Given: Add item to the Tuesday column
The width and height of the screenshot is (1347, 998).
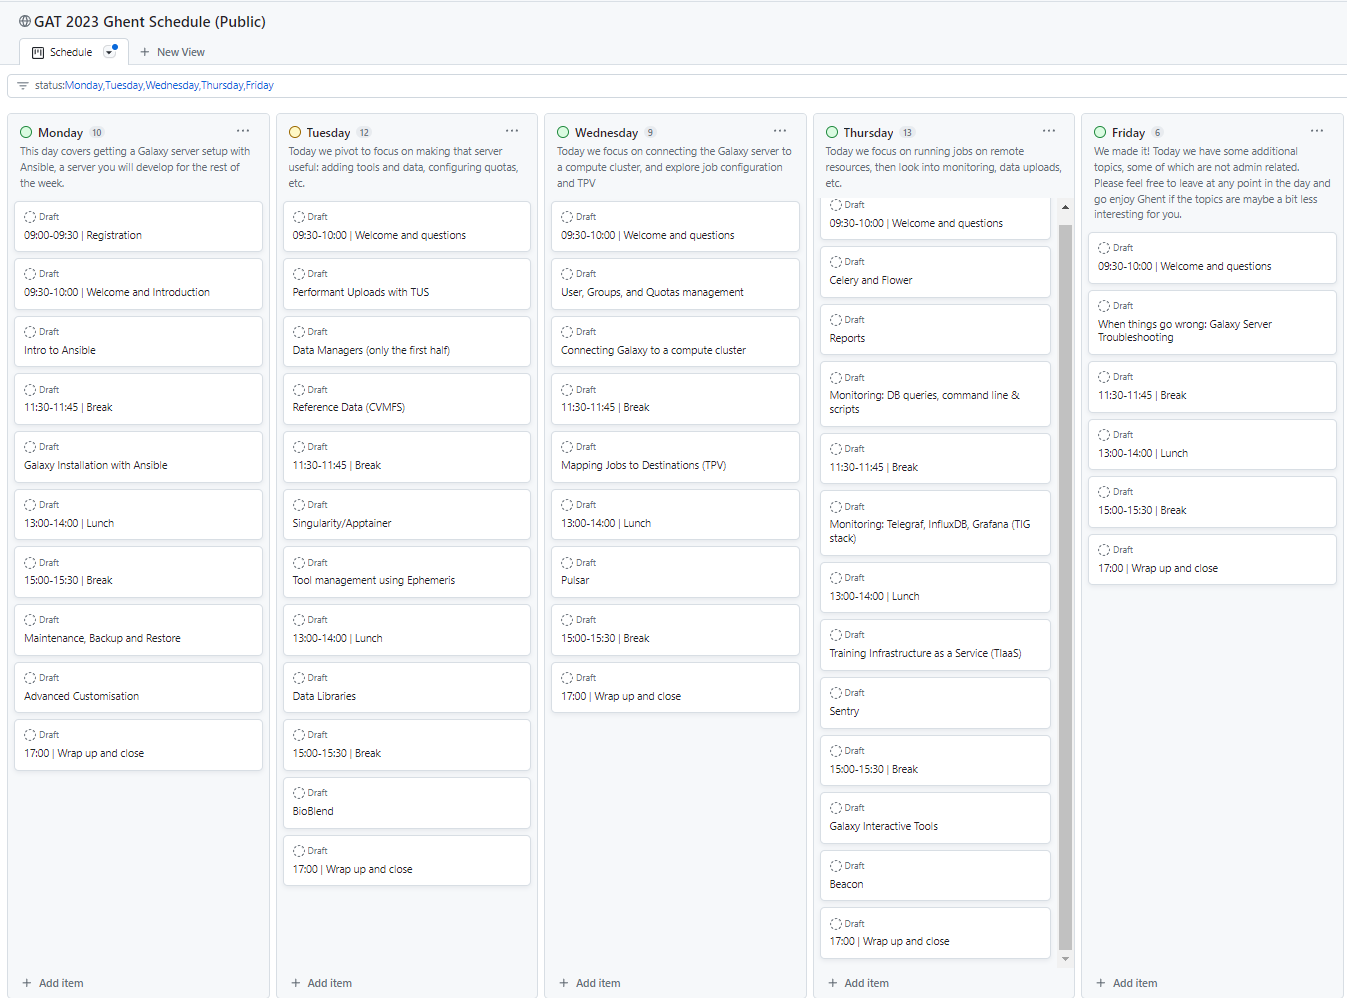Looking at the screenshot, I should tap(321, 983).
